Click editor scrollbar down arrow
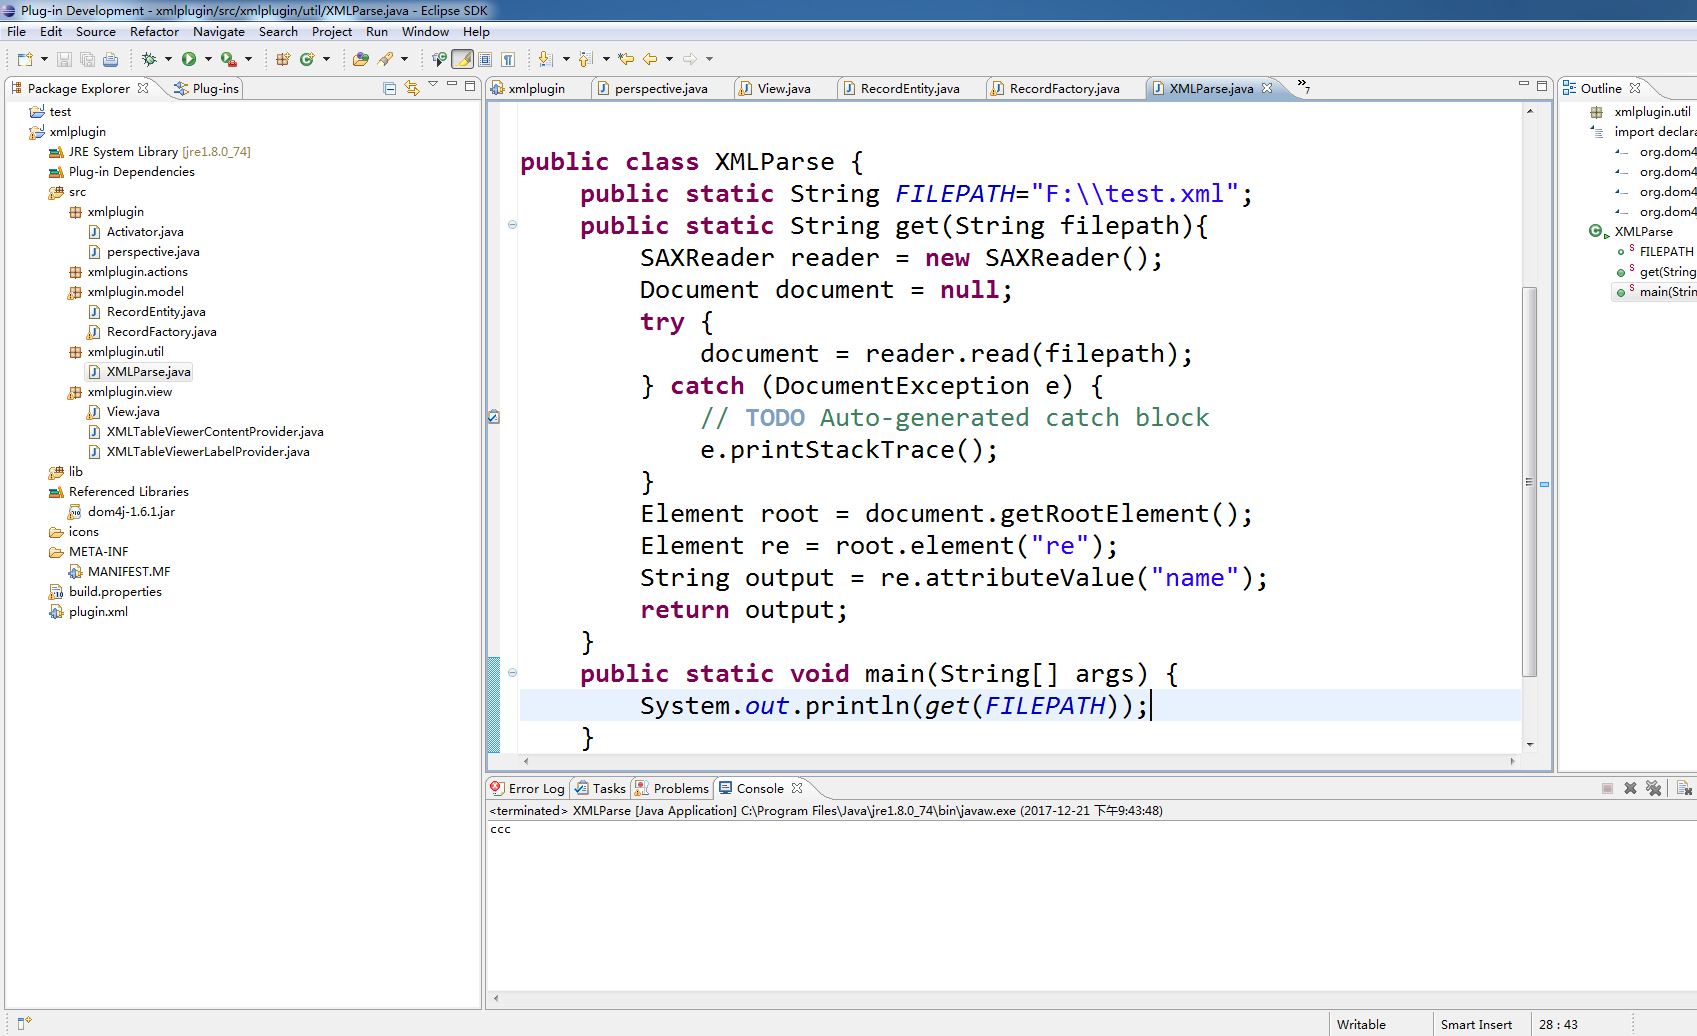 point(1530,744)
